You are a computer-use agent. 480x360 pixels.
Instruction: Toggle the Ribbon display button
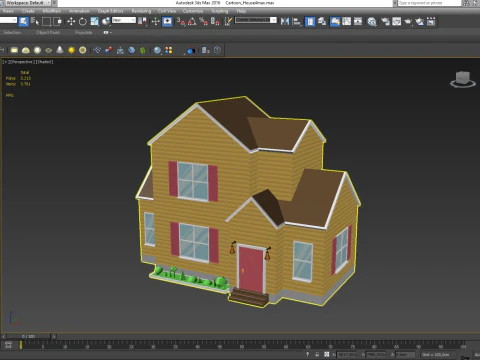[335, 22]
